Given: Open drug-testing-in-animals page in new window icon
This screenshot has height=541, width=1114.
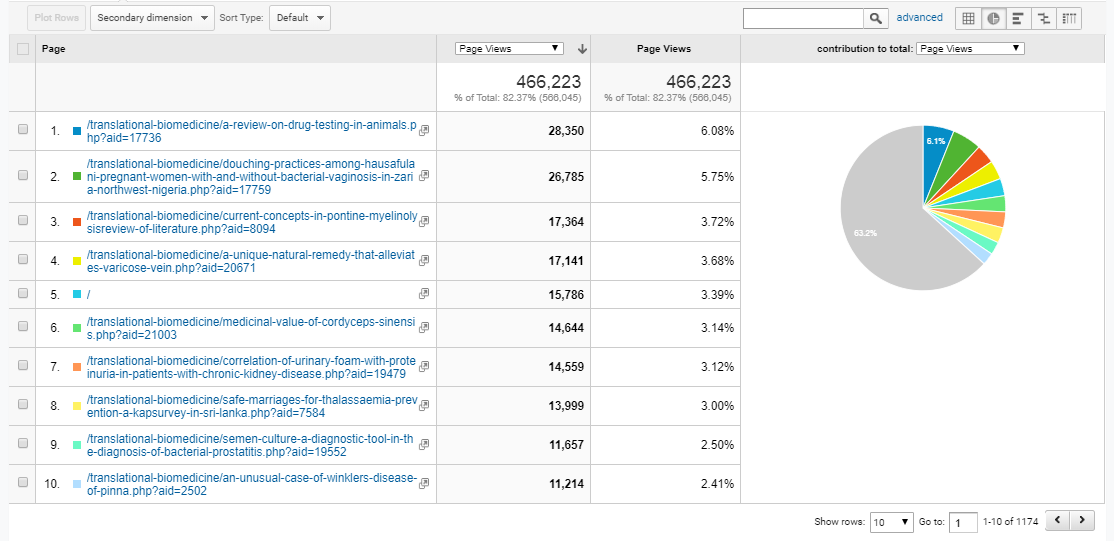Looking at the screenshot, I should tap(424, 131).
